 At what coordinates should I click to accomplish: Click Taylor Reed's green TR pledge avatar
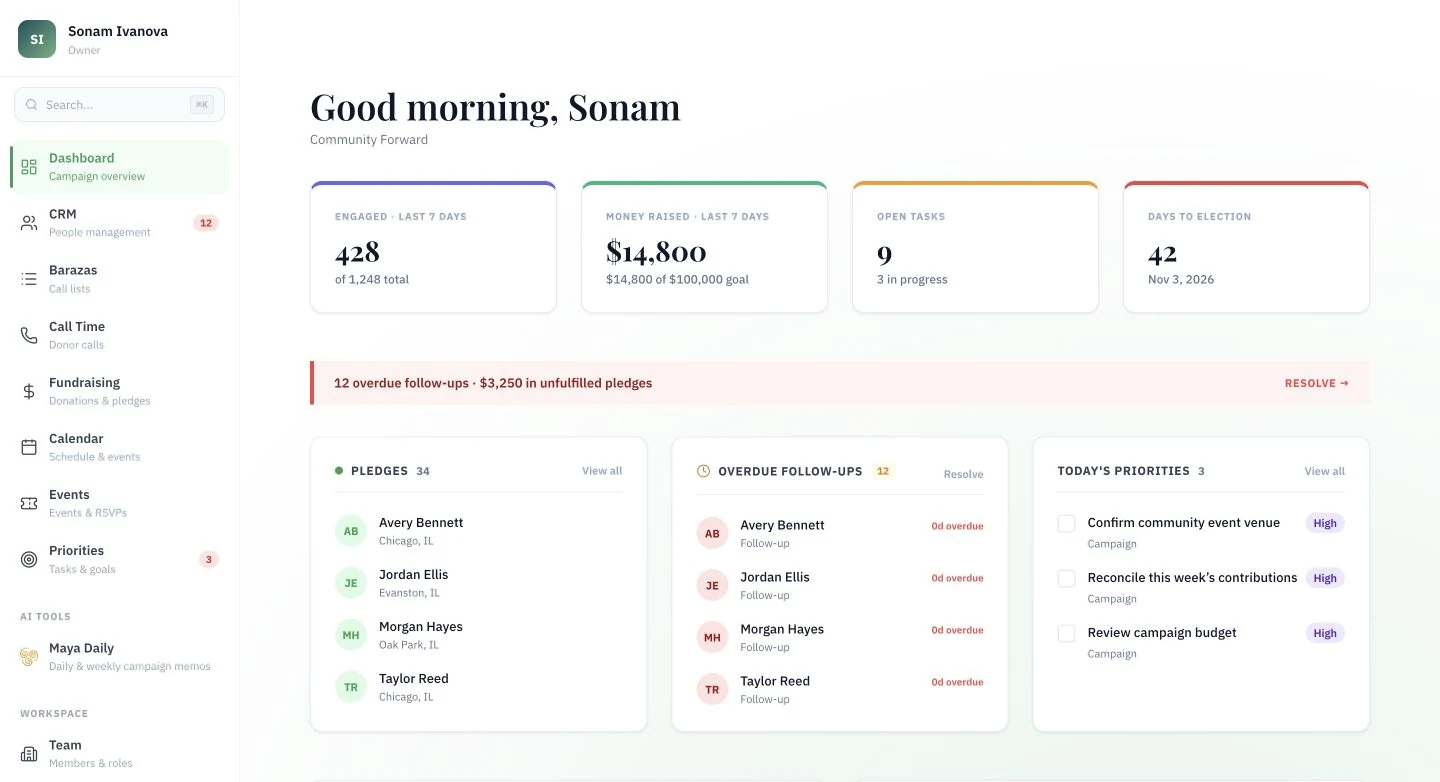[351, 687]
